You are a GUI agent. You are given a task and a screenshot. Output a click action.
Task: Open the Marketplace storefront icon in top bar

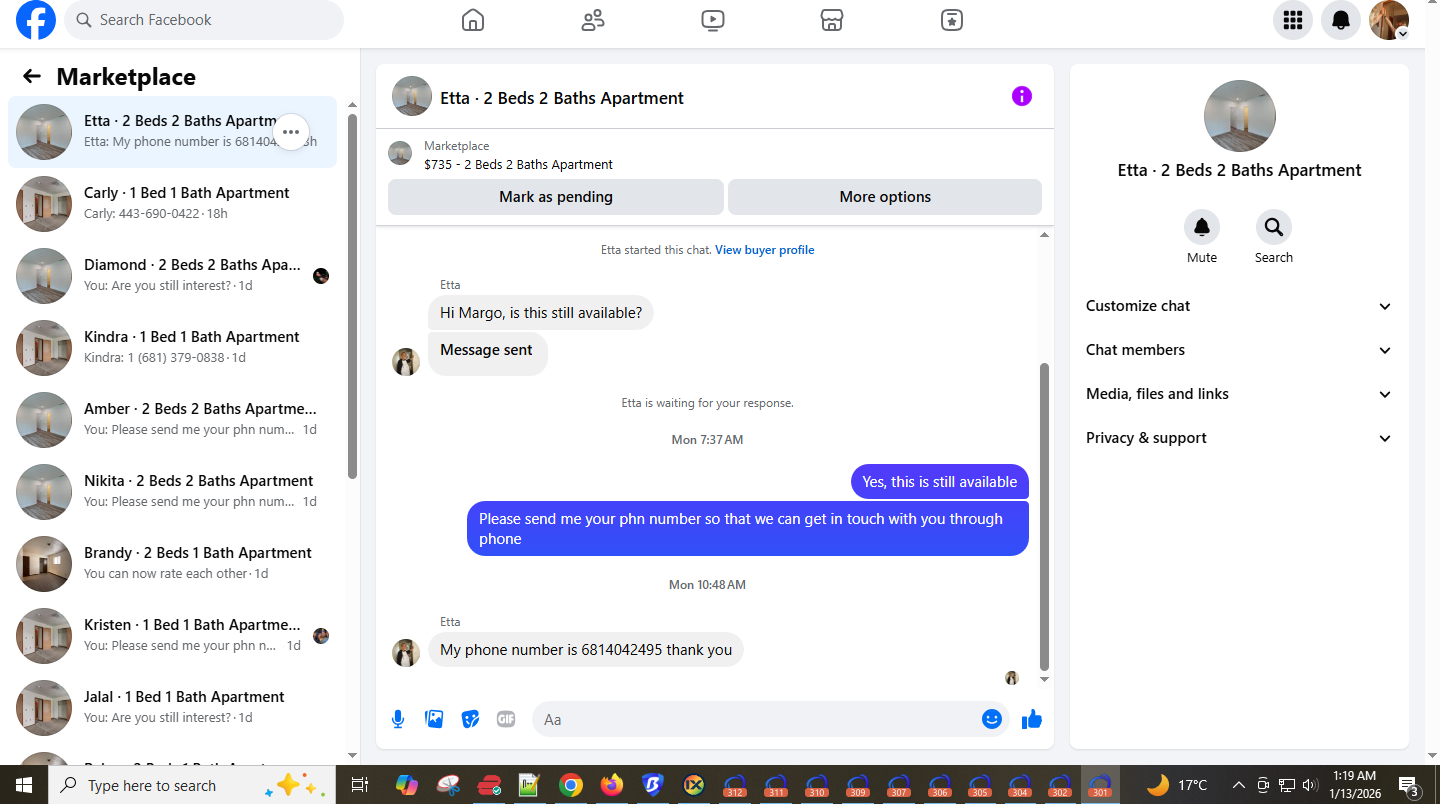click(x=832, y=20)
